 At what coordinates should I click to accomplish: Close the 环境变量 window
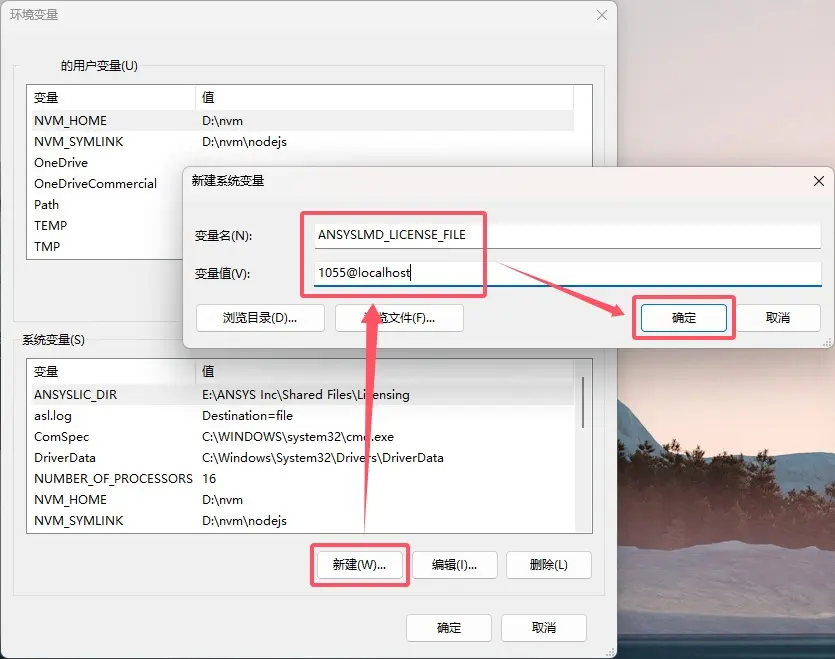point(602,15)
